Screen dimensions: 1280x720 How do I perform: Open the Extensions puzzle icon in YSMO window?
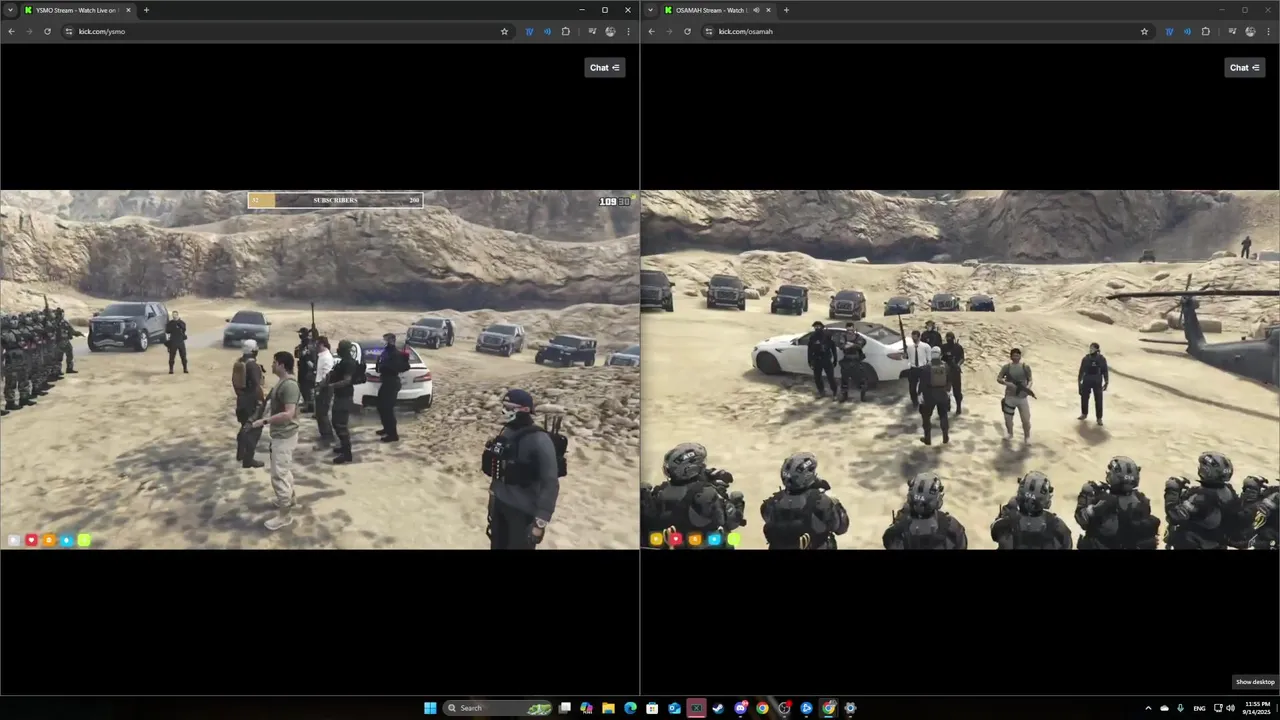coord(566,31)
